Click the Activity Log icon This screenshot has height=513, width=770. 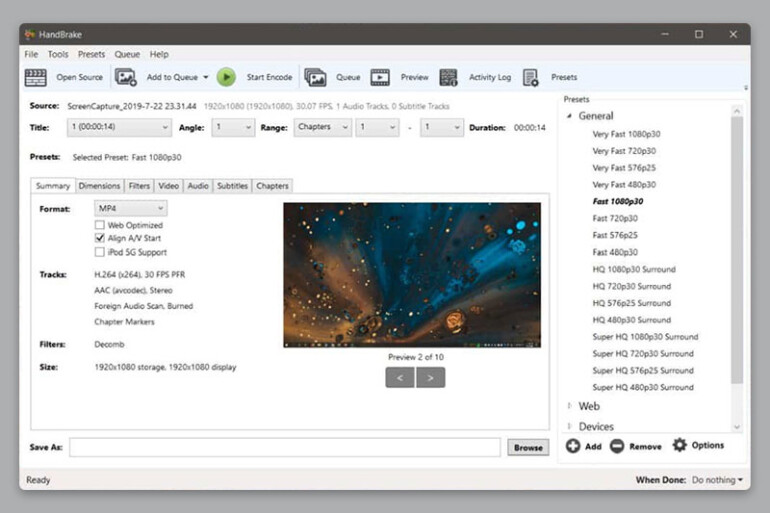pos(448,77)
